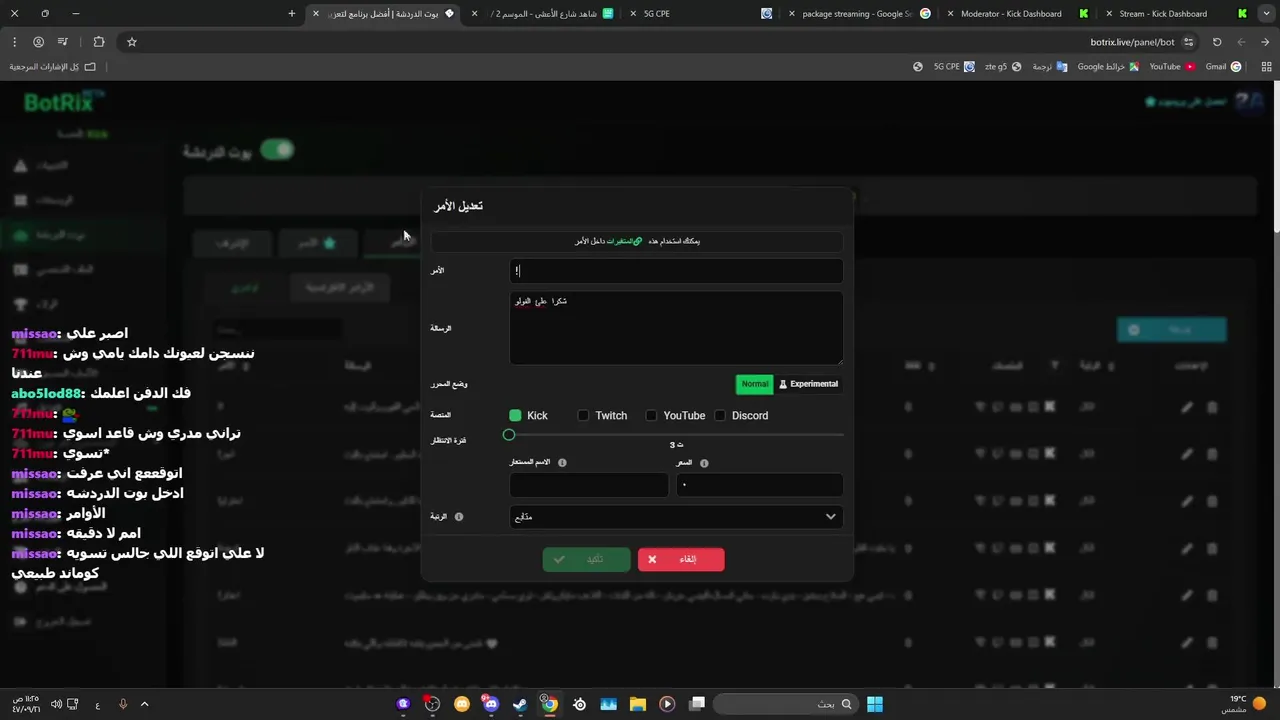Open the green variables link (المتغيرات)
The height and width of the screenshot is (720, 1280).
625,241
